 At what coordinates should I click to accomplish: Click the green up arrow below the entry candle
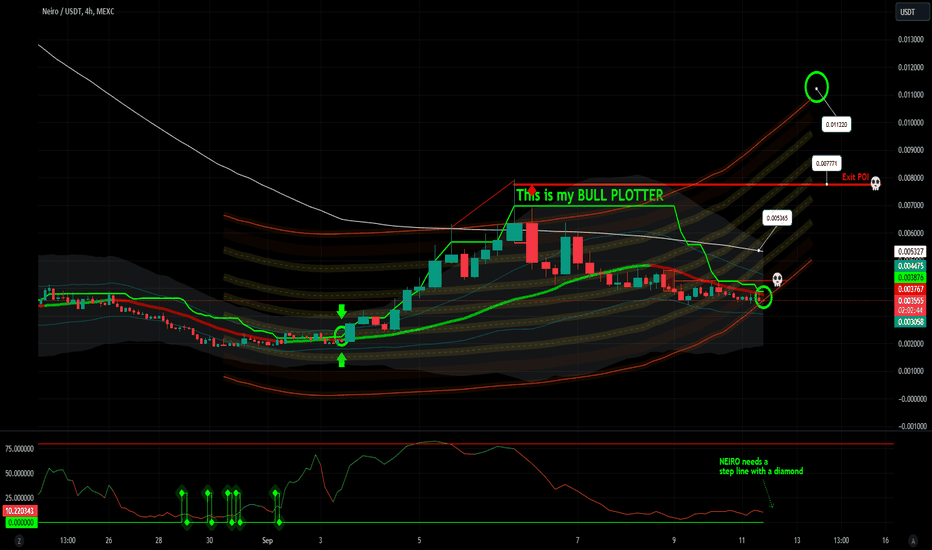(341, 360)
